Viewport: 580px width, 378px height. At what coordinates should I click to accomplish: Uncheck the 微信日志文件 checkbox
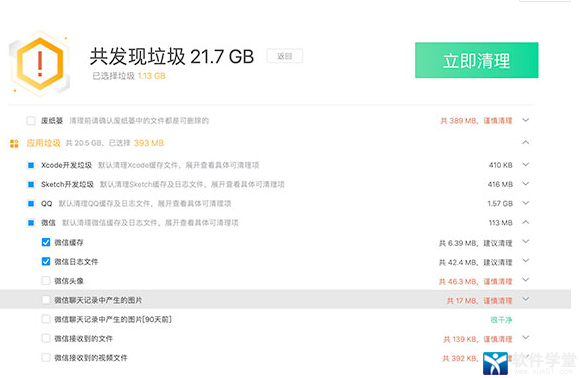(x=46, y=261)
